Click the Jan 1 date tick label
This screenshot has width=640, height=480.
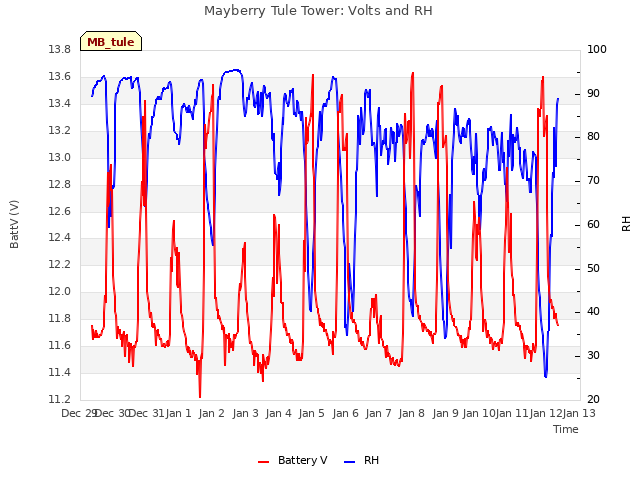pos(179,413)
